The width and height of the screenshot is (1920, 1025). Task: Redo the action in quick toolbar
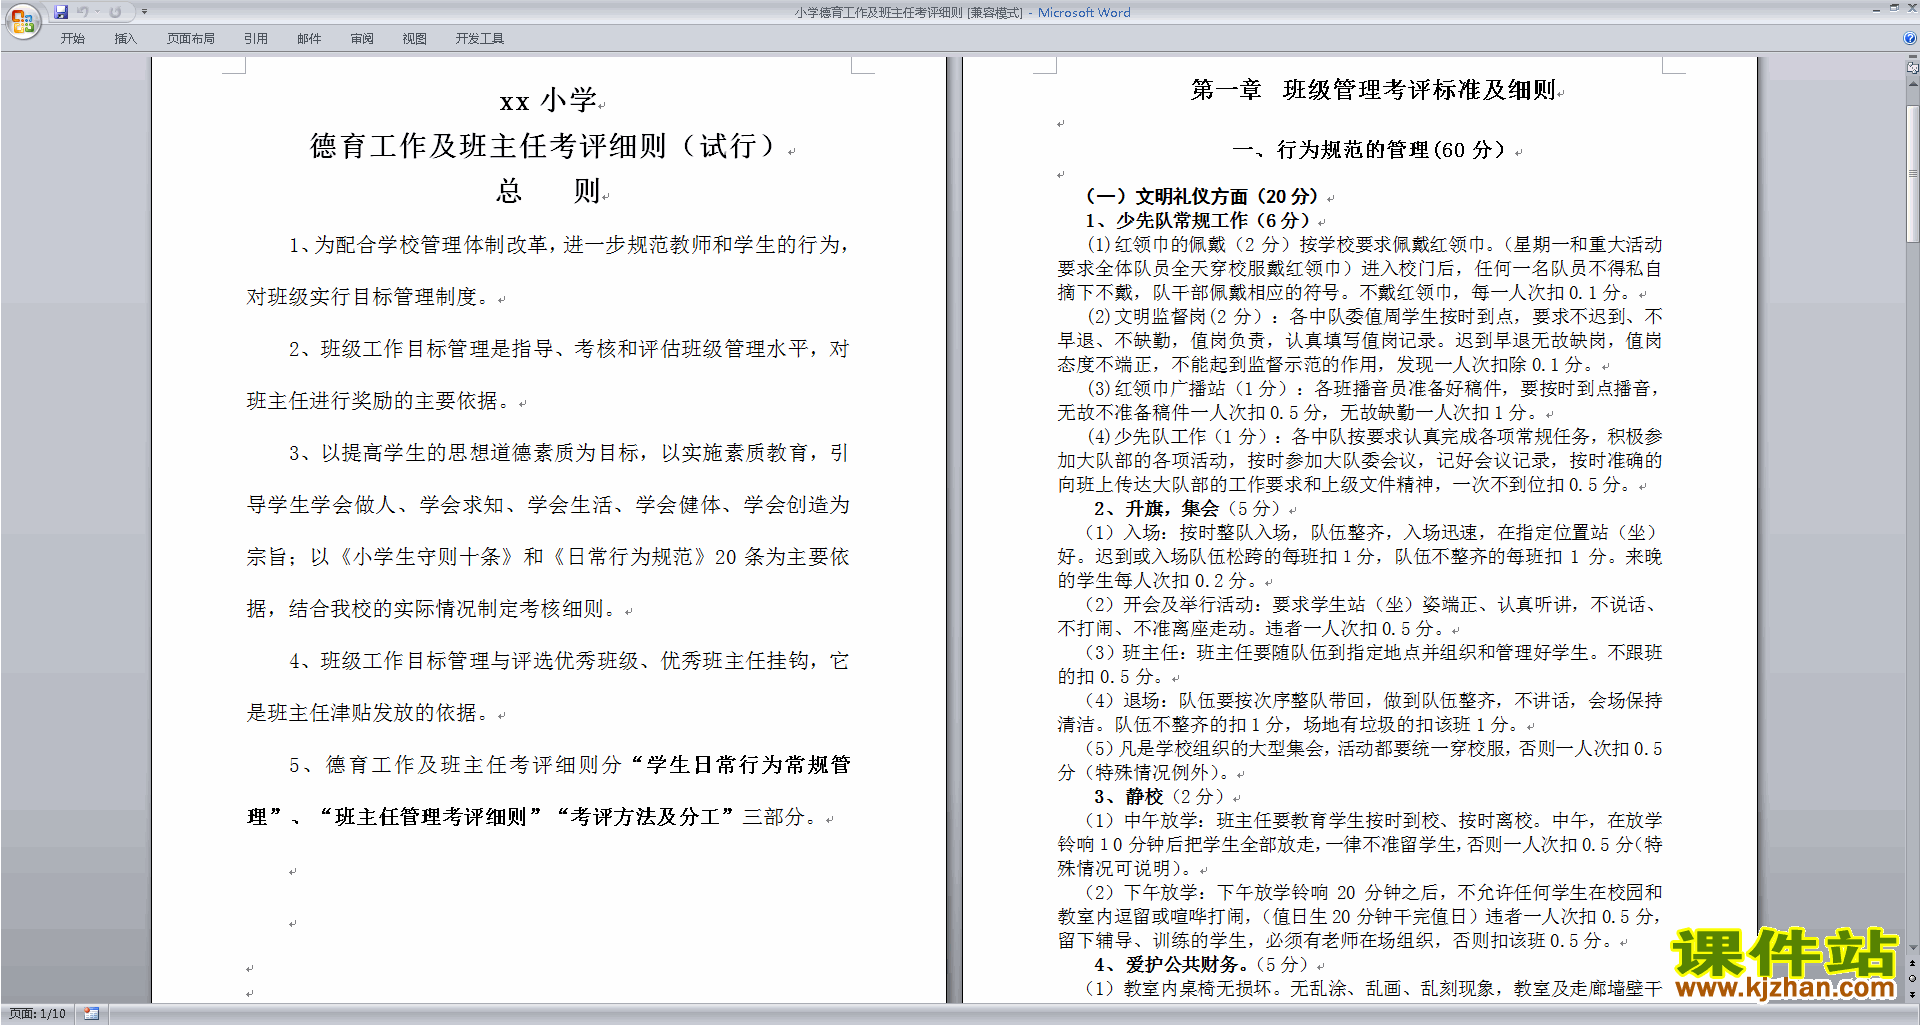pos(115,12)
